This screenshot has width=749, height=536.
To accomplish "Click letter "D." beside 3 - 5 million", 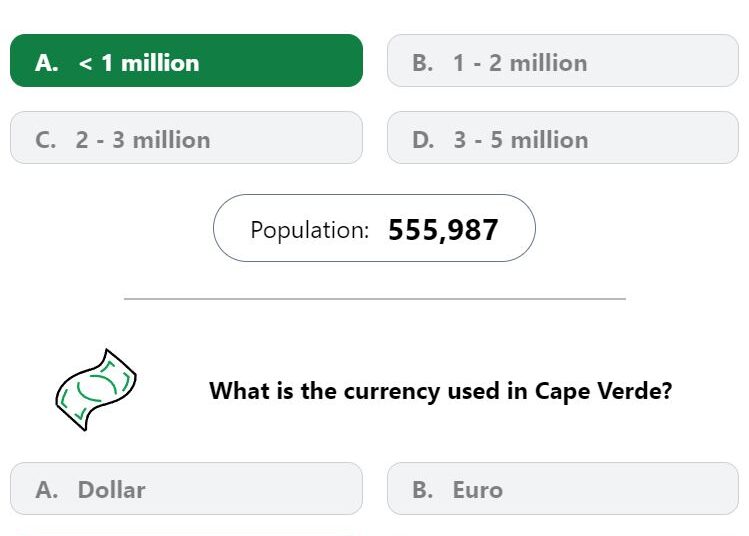I will point(423,139).
